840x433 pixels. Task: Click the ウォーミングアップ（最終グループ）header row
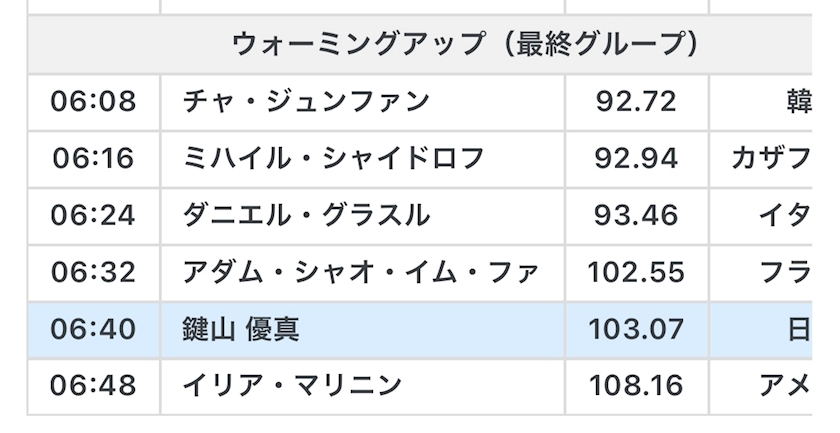click(x=464, y=44)
